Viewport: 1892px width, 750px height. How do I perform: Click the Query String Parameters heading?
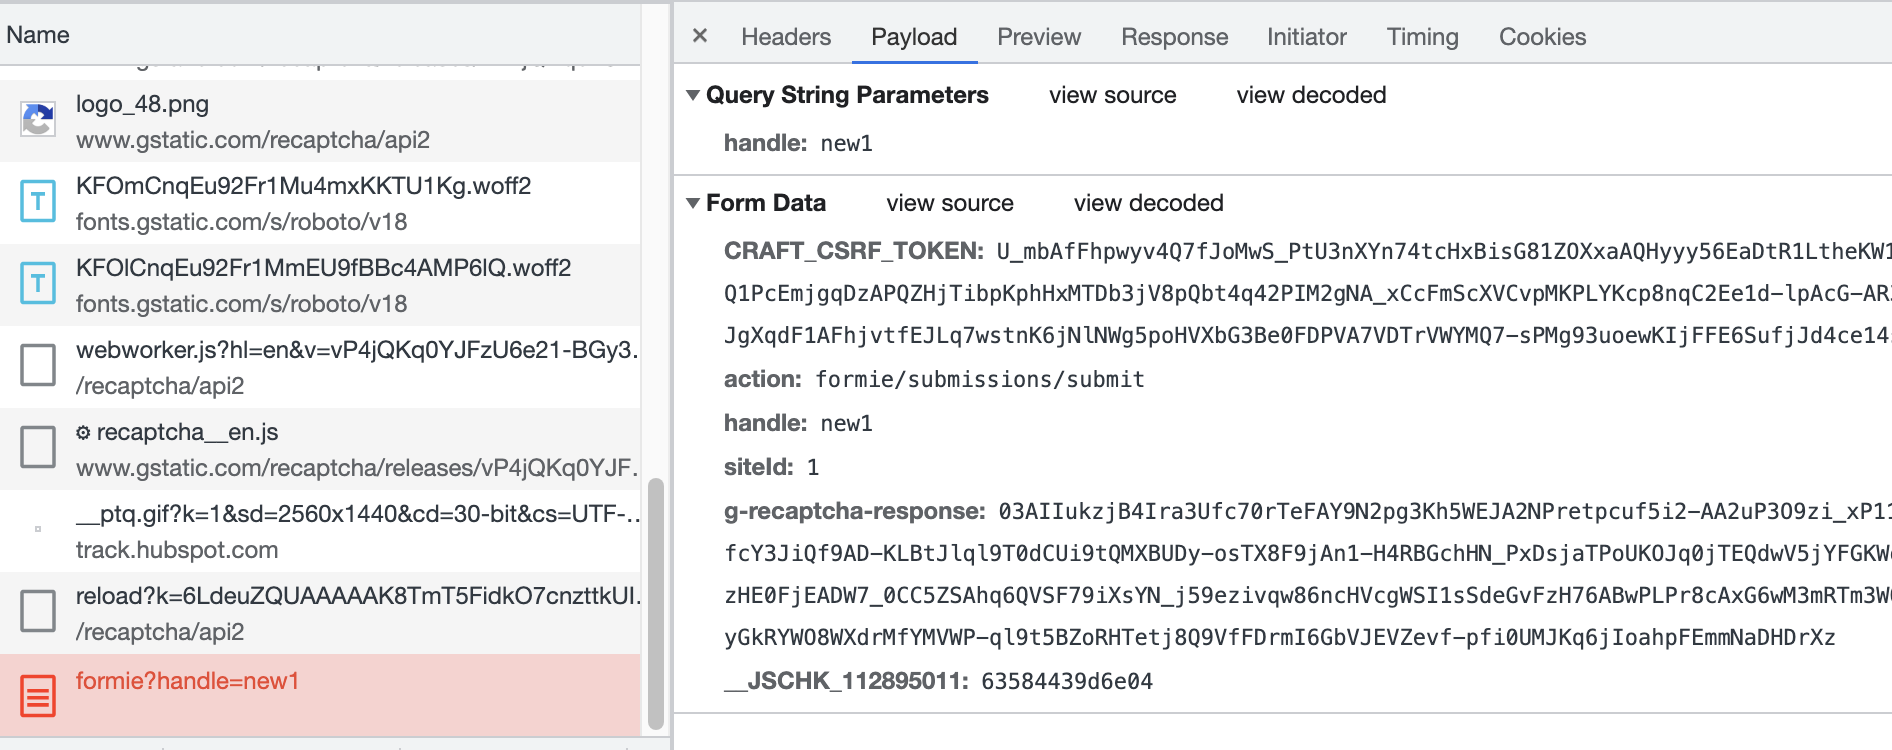click(847, 95)
